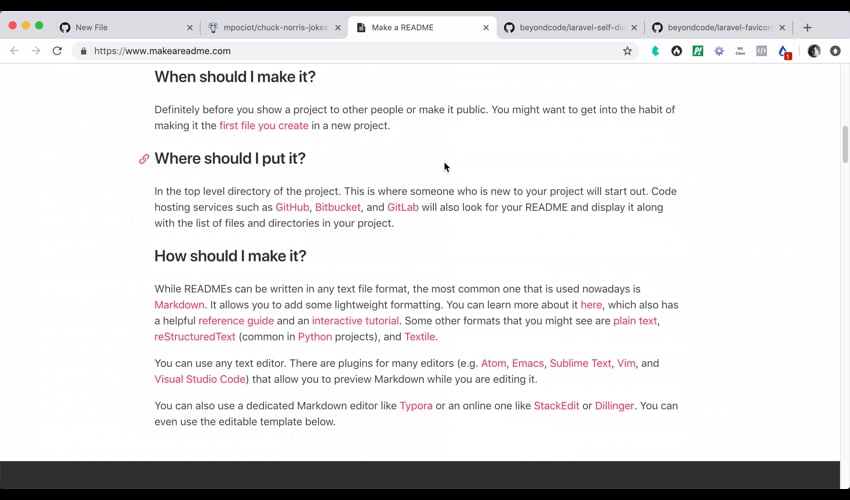Open the interactive tutorial link

coord(355,320)
